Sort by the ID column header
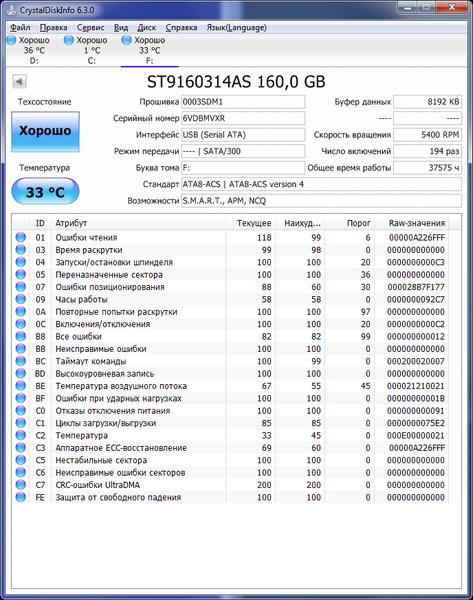This screenshot has height=600, width=473. click(40, 223)
